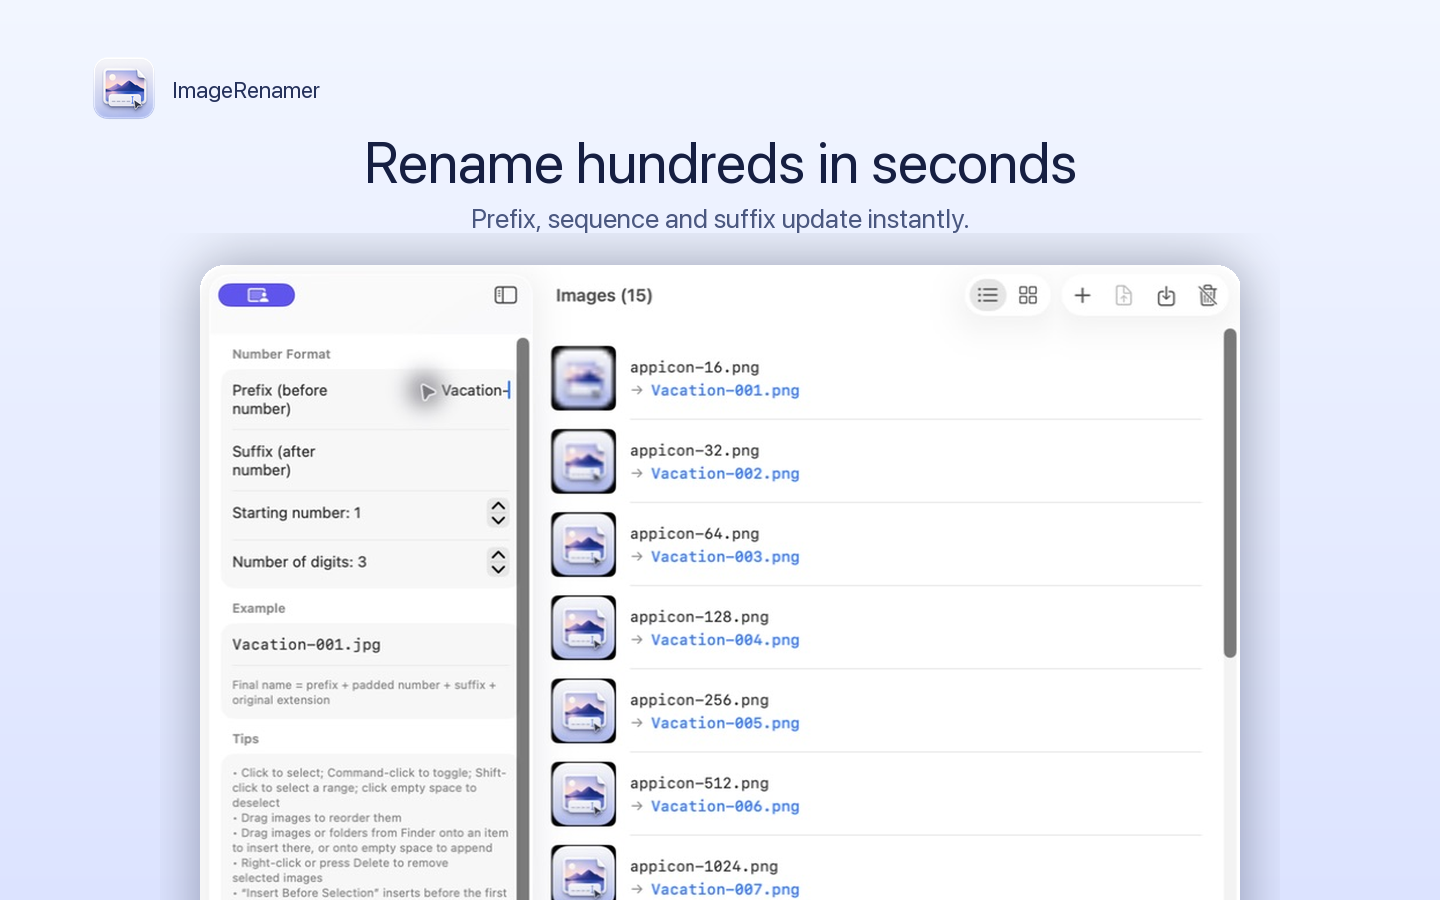The width and height of the screenshot is (1440, 900).
Task: Switch to grid view
Action: 1028,295
